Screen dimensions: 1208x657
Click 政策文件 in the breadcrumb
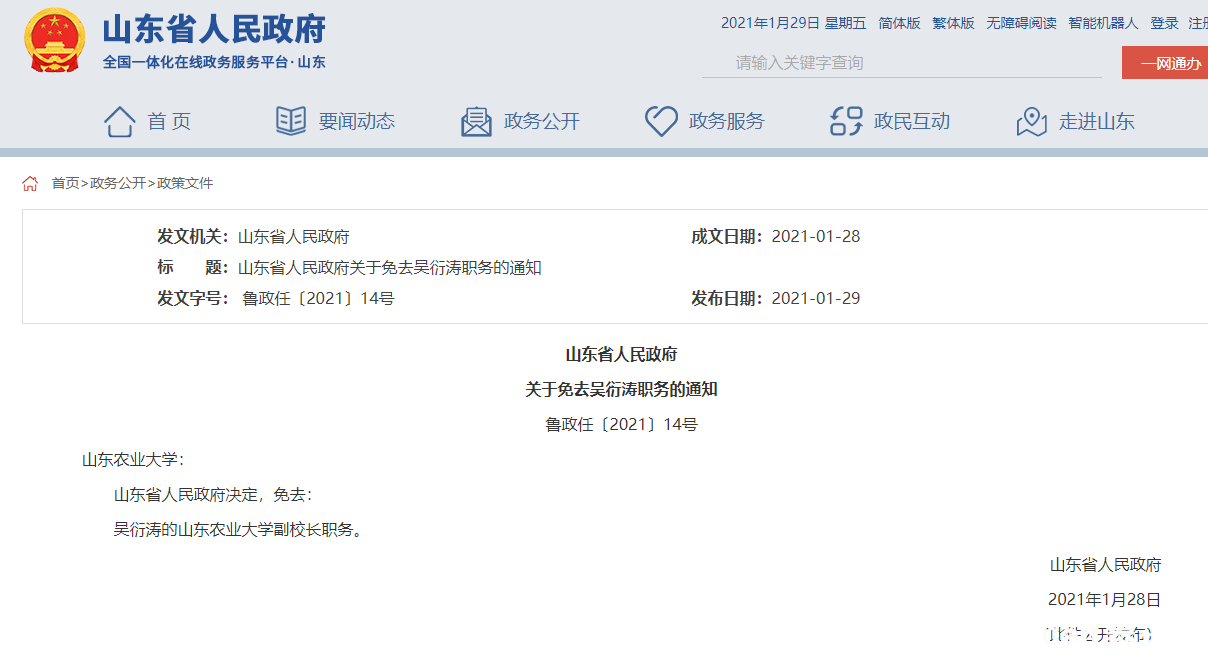point(185,183)
